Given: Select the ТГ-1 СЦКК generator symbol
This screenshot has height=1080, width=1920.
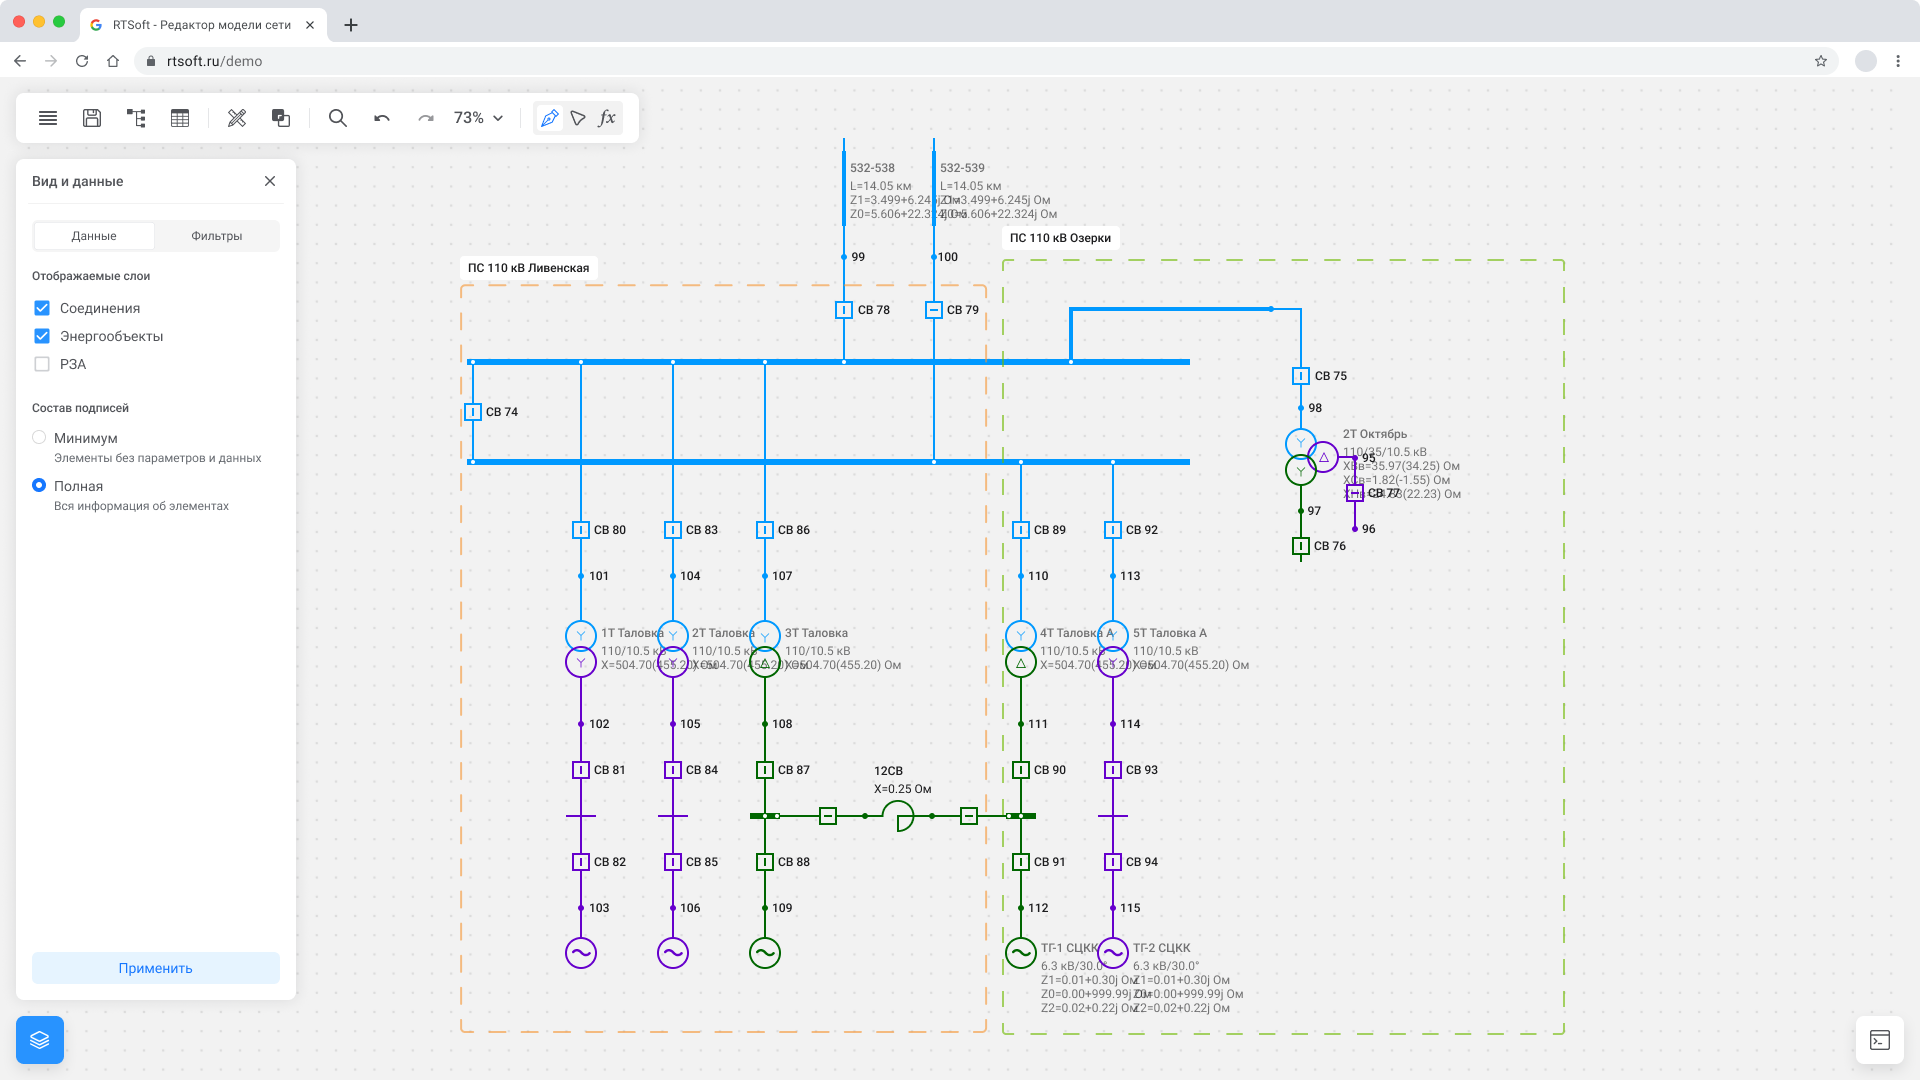Looking at the screenshot, I should click(1021, 953).
